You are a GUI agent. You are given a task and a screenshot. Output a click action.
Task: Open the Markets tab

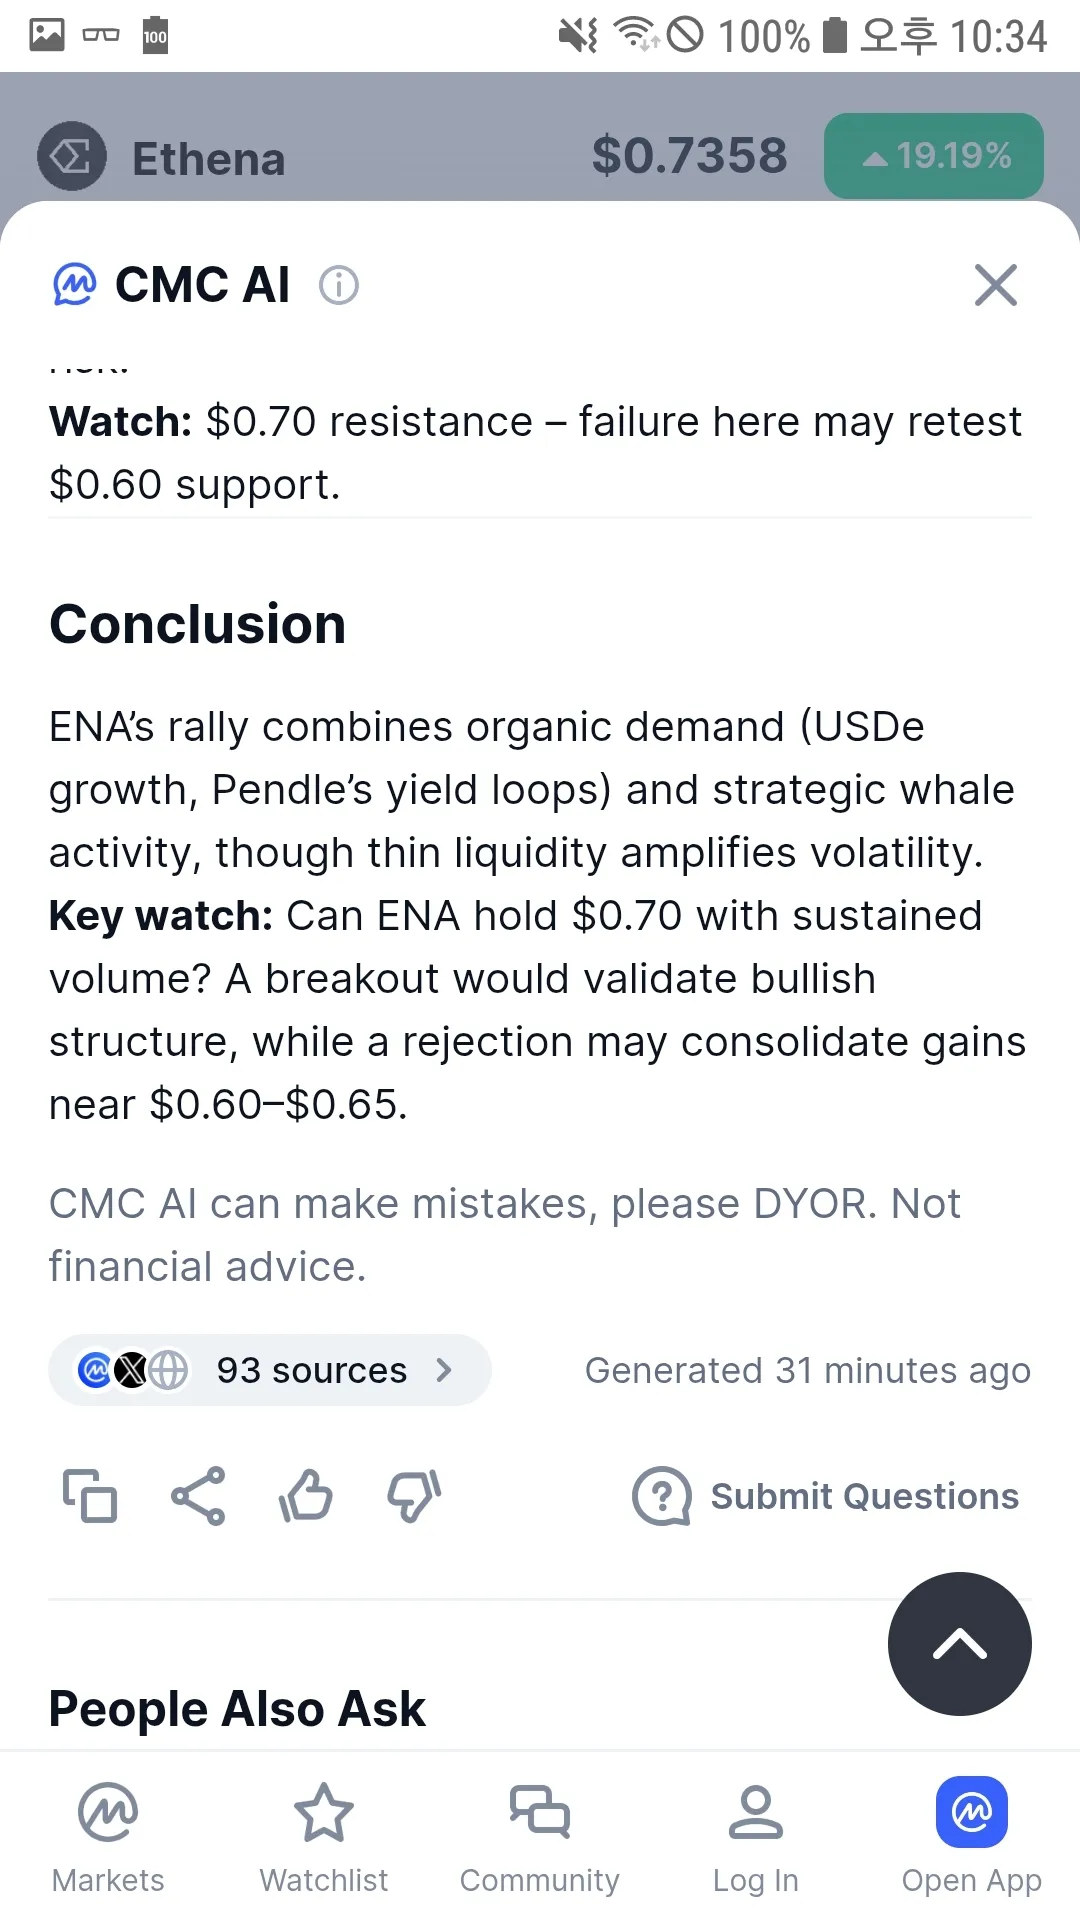click(x=108, y=1836)
